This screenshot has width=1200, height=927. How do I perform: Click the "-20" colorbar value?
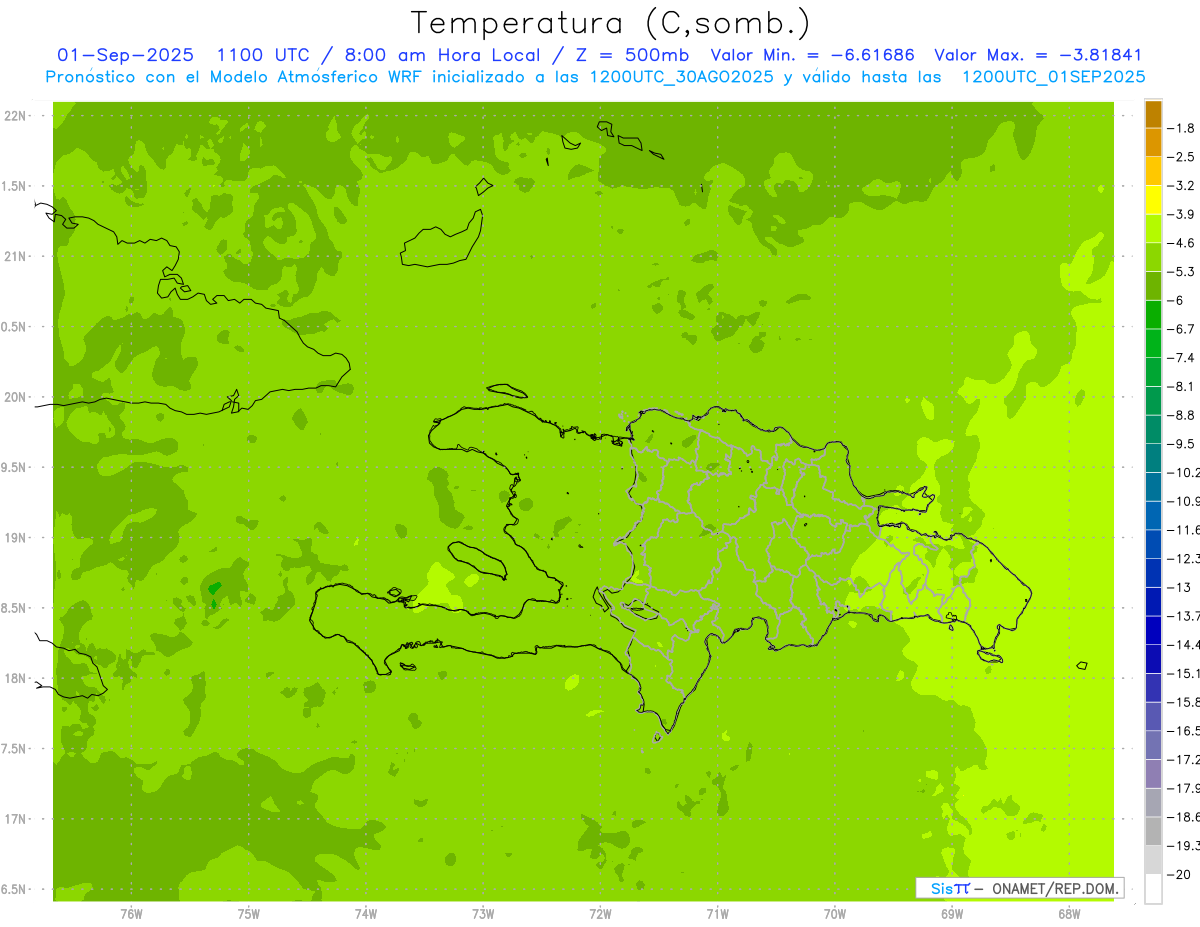click(1178, 874)
